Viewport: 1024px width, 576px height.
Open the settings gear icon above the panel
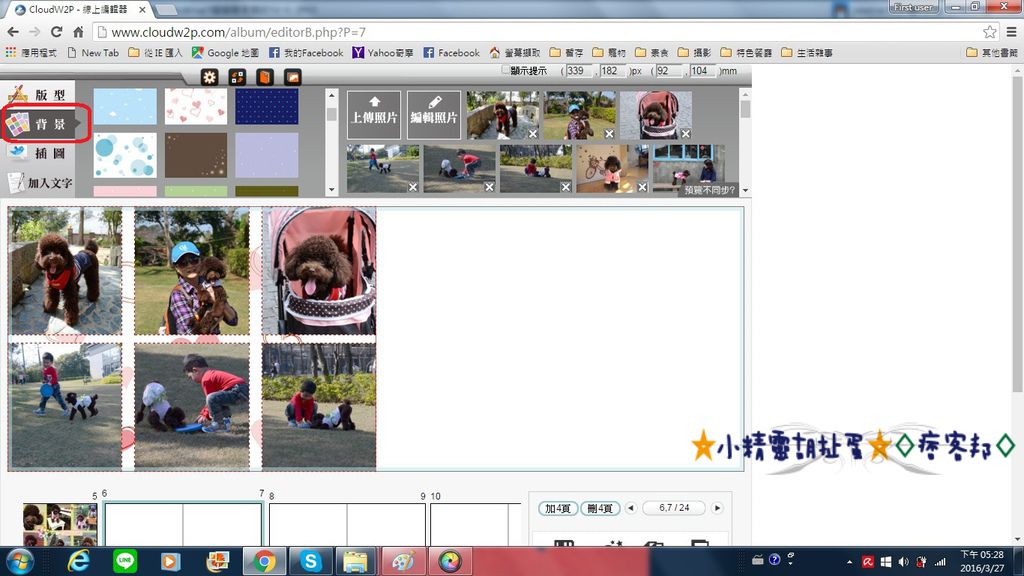tap(209, 78)
